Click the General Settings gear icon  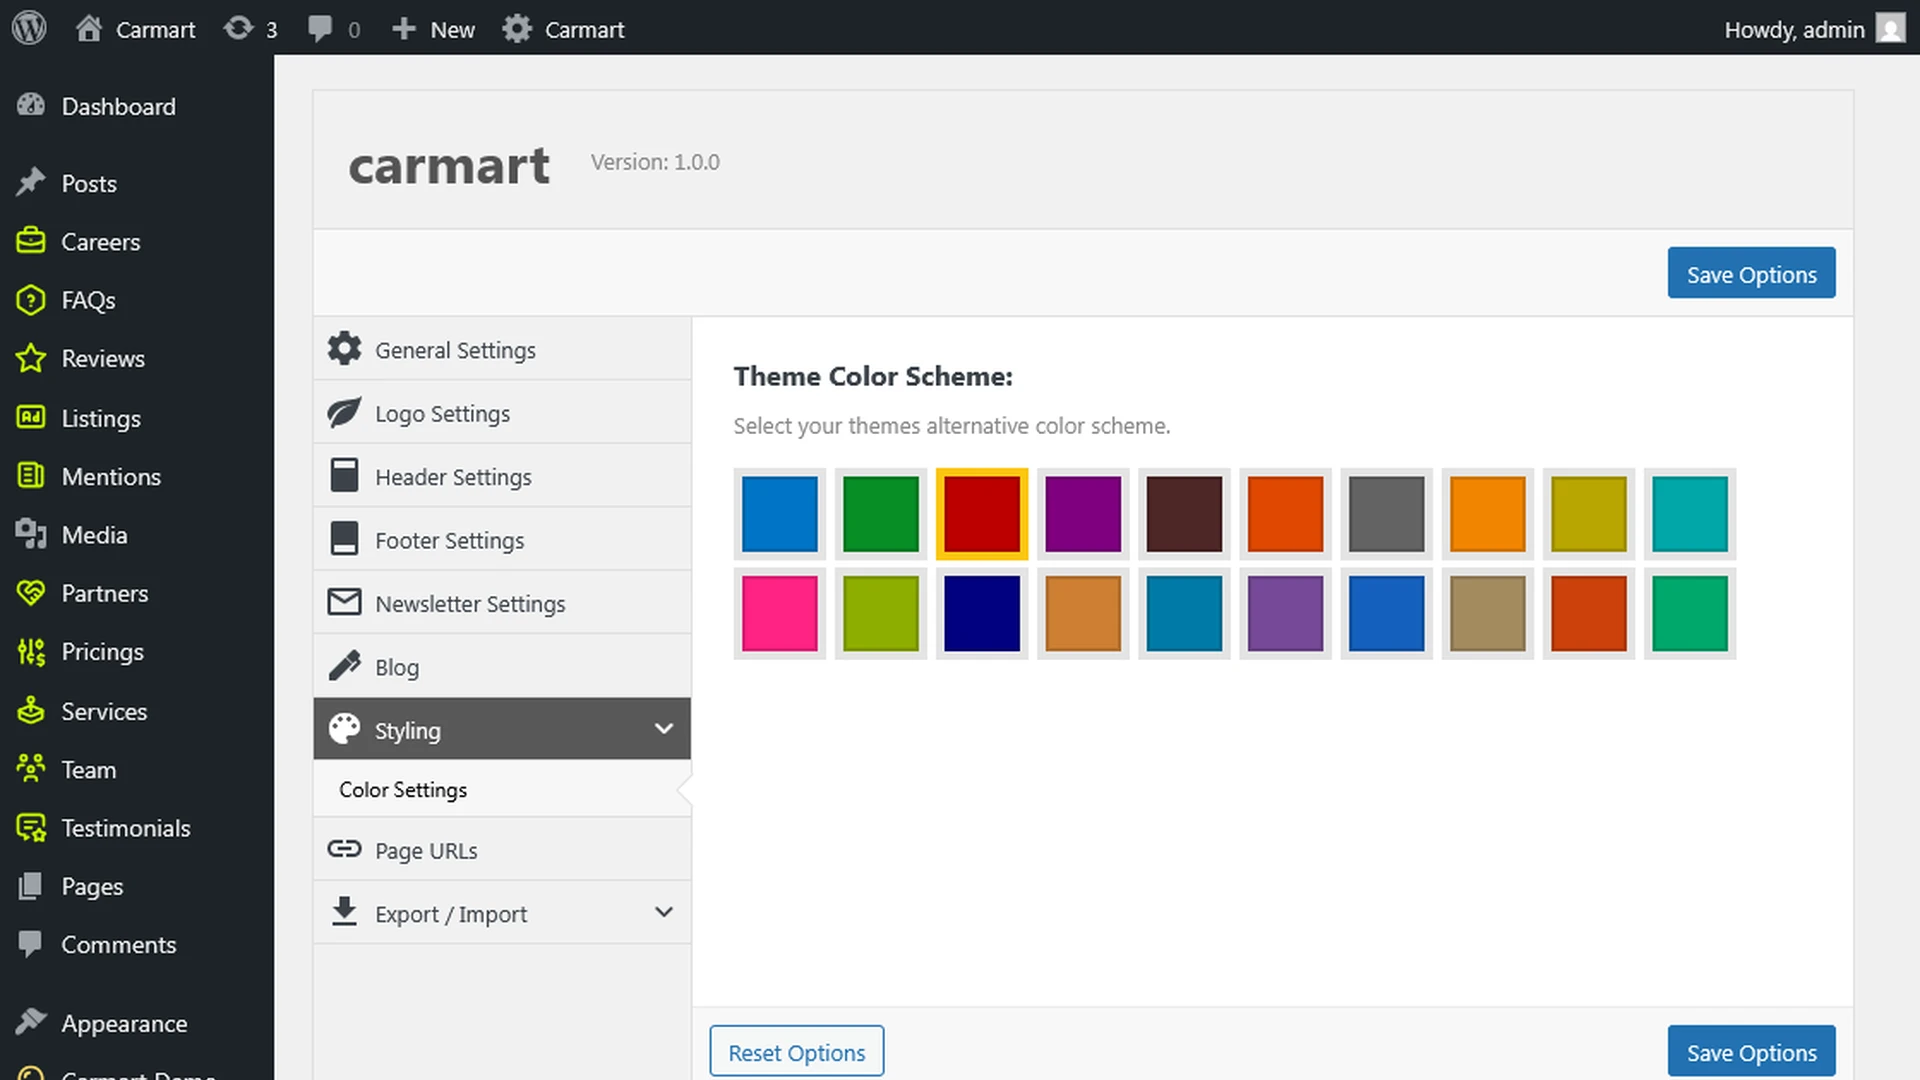point(344,348)
